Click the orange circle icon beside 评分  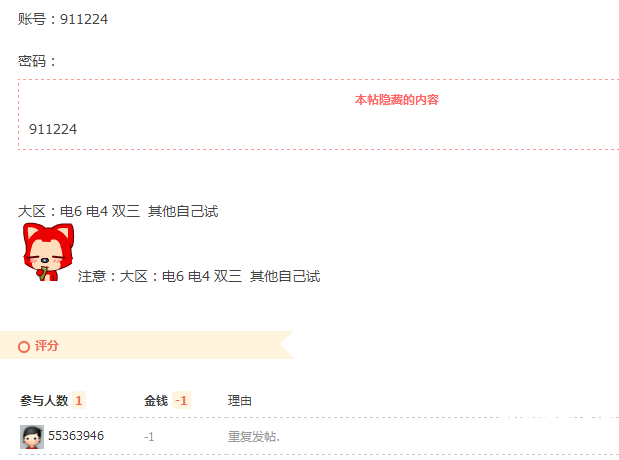[24, 347]
